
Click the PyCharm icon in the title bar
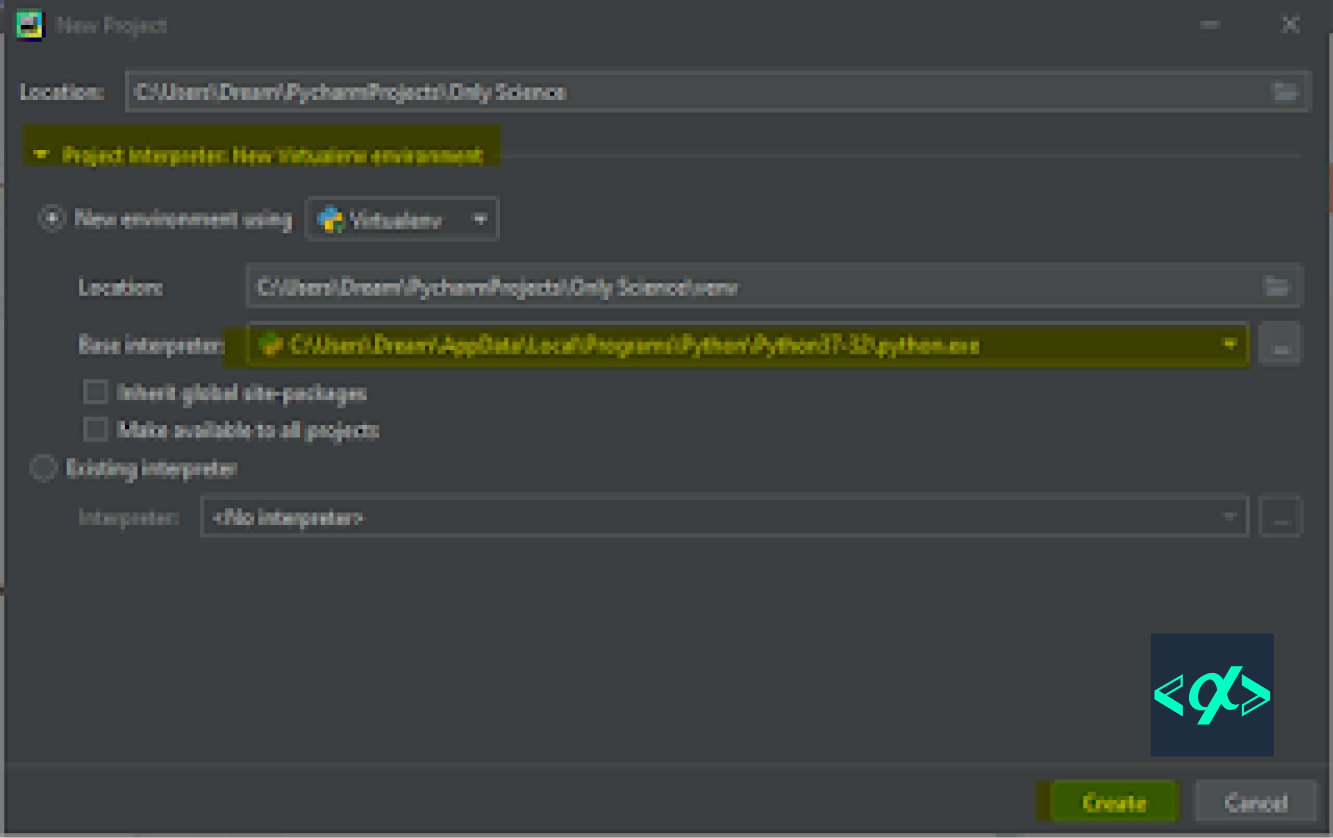pos(29,24)
